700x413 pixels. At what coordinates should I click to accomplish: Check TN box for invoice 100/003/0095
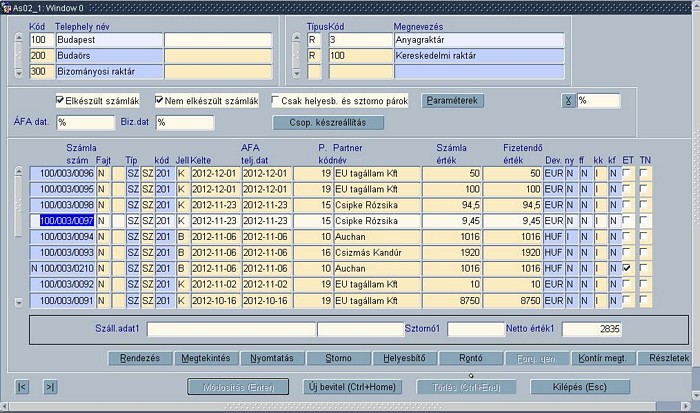point(643,189)
